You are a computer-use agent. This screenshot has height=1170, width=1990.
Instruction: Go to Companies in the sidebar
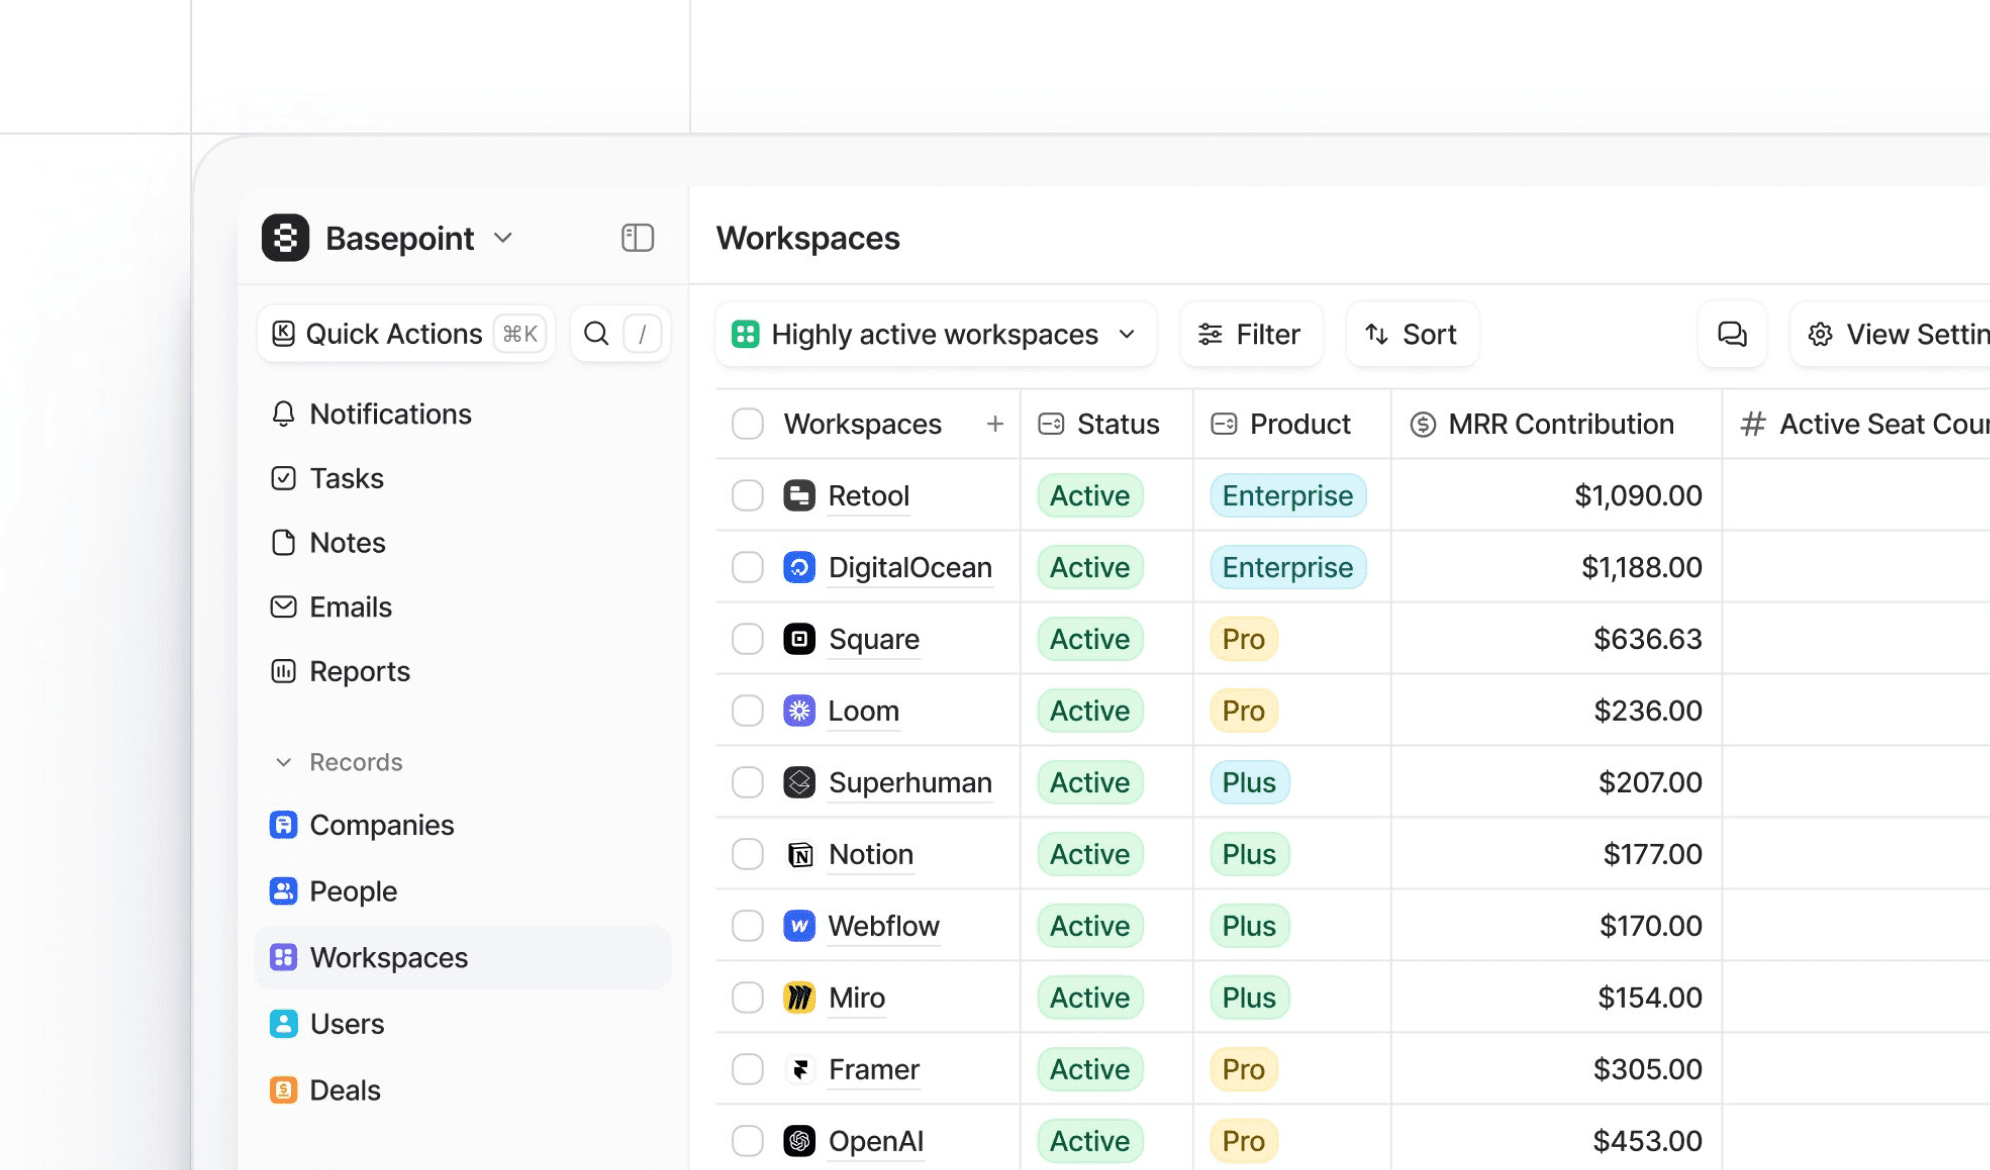[x=381, y=825]
